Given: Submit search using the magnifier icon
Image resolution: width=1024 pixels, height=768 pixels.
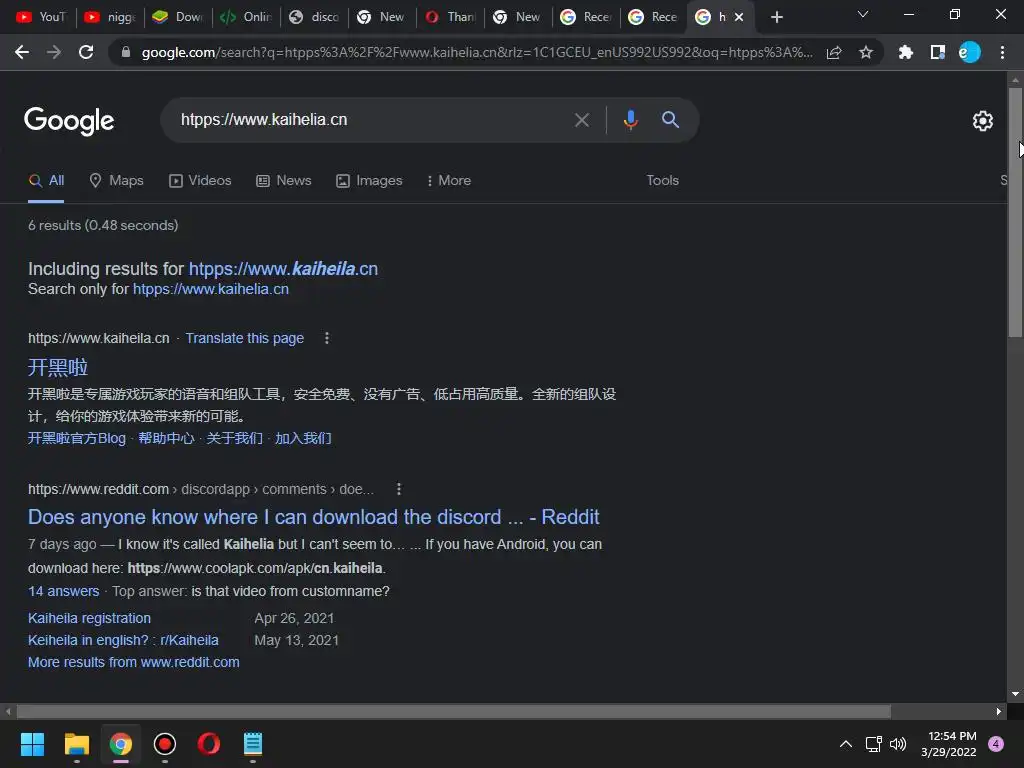Looking at the screenshot, I should [671, 120].
